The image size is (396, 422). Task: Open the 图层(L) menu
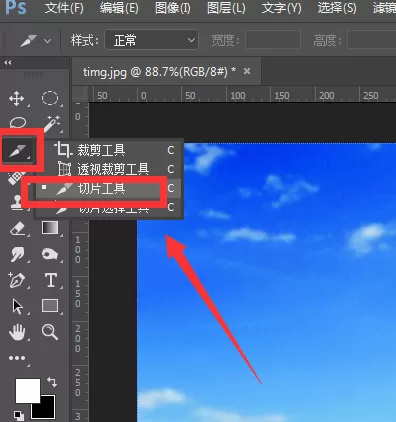[x=226, y=8]
